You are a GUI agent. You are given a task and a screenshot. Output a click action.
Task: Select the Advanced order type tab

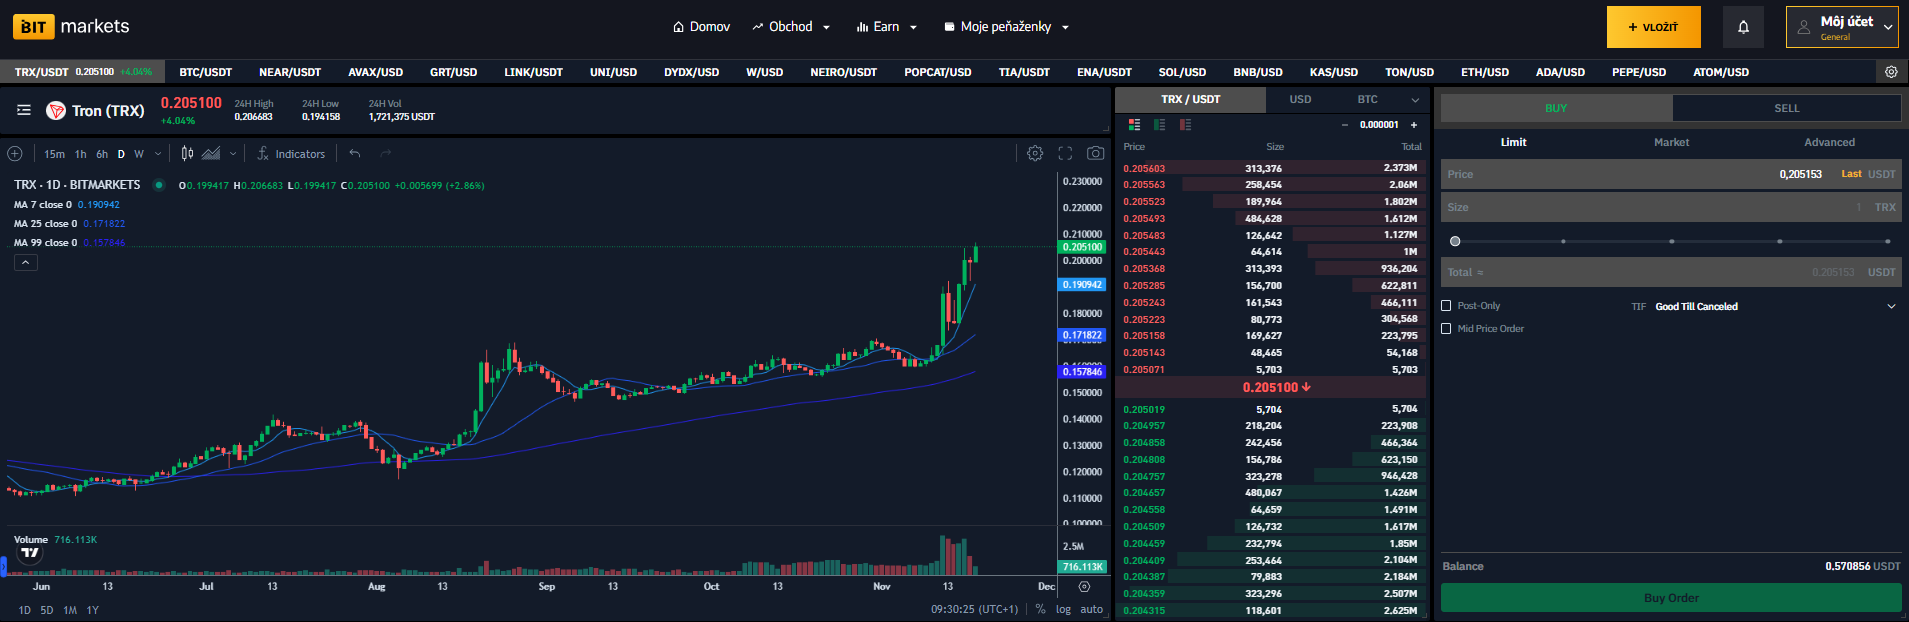pyautogui.click(x=1829, y=142)
